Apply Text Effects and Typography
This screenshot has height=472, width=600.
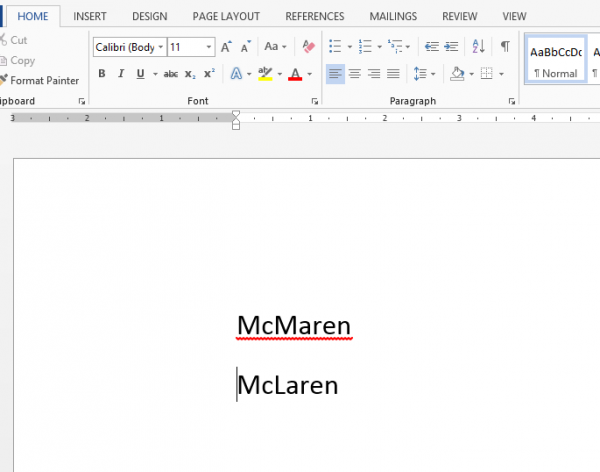click(236, 73)
